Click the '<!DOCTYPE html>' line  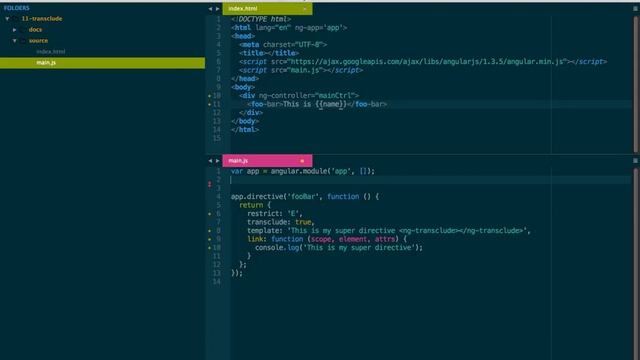pyautogui.click(x=261, y=19)
